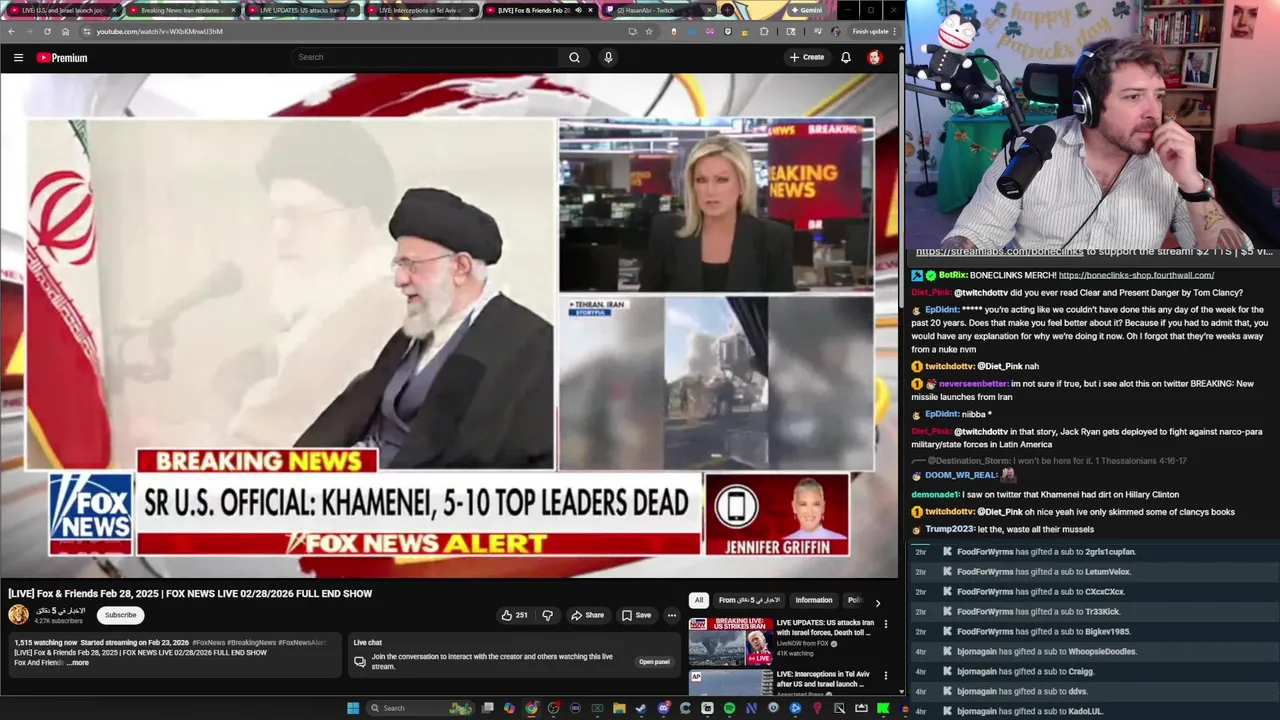Select the Information filter chip
Image resolution: width=1280 pixels, height=720 pixels.
[x=813, y=600]
